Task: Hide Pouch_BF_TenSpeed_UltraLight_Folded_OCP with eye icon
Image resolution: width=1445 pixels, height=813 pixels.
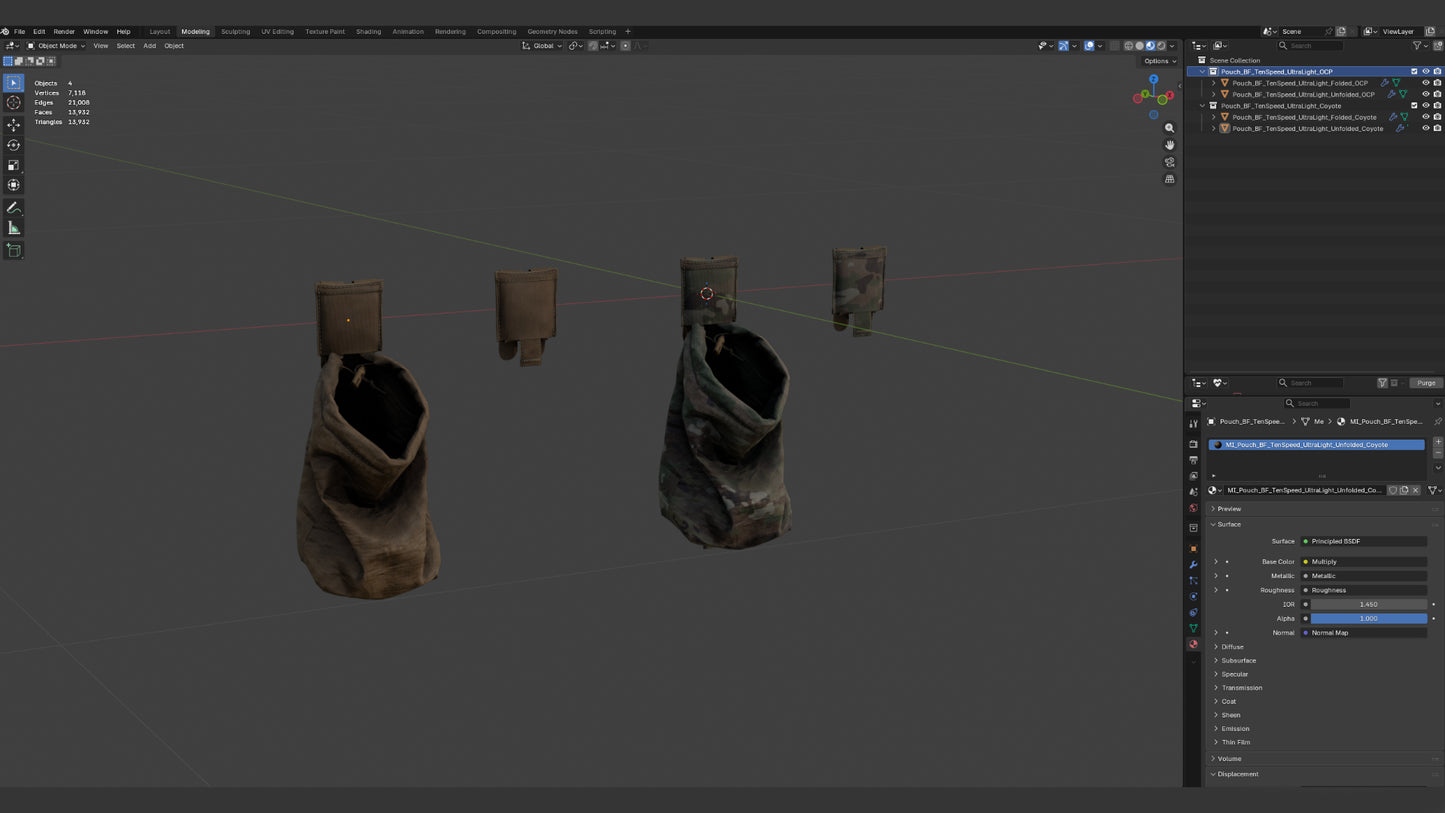Action: pos(1426,83)
